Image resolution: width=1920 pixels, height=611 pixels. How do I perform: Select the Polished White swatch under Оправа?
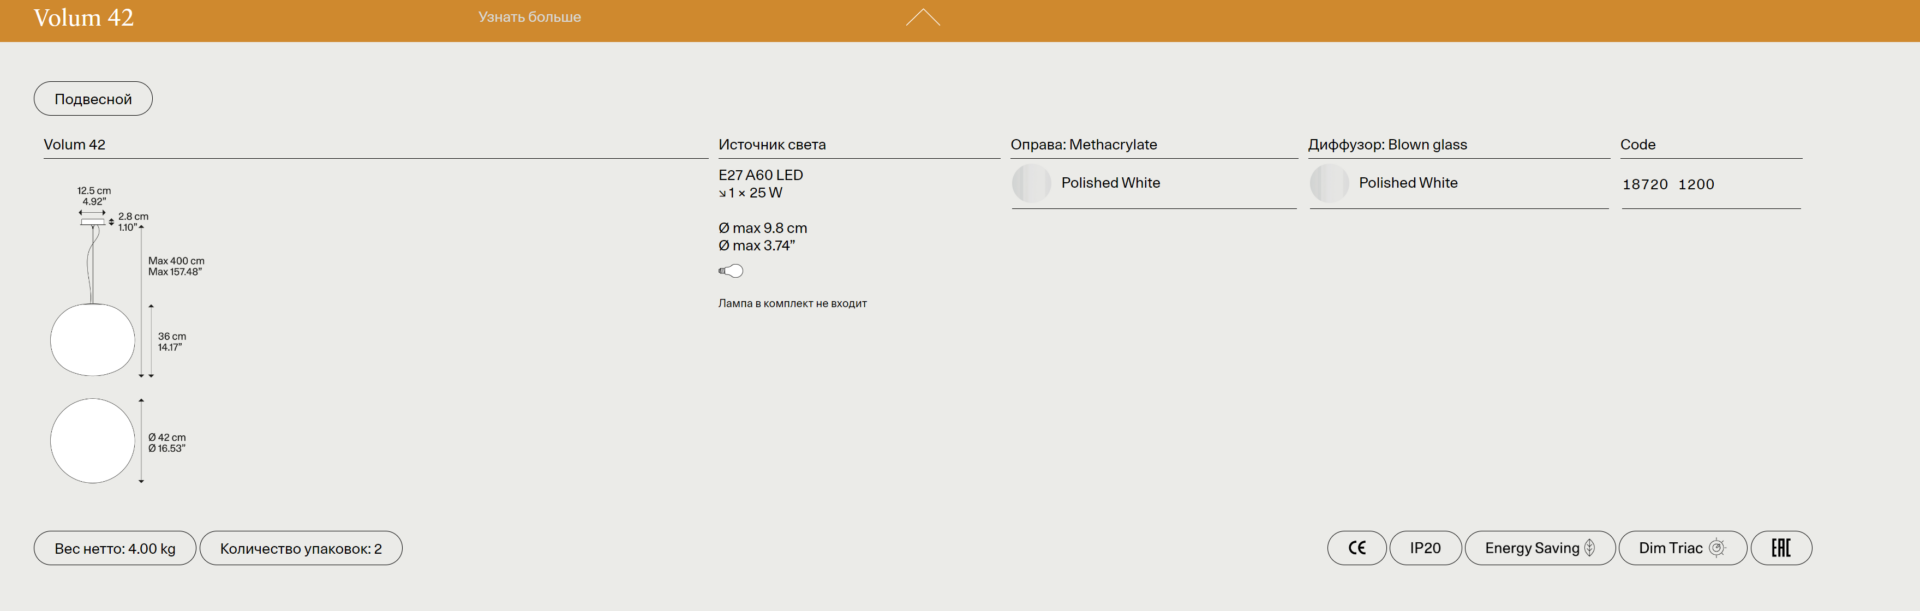(x=1031, y=183)
